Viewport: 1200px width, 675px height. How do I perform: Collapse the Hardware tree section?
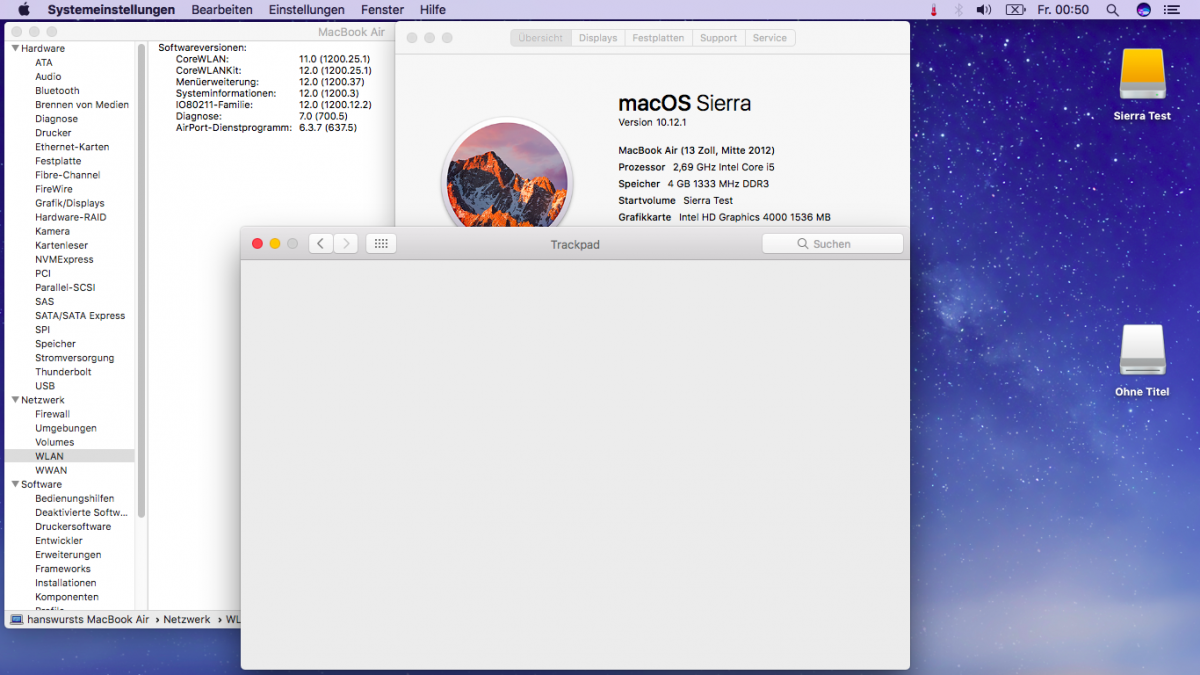15,48
